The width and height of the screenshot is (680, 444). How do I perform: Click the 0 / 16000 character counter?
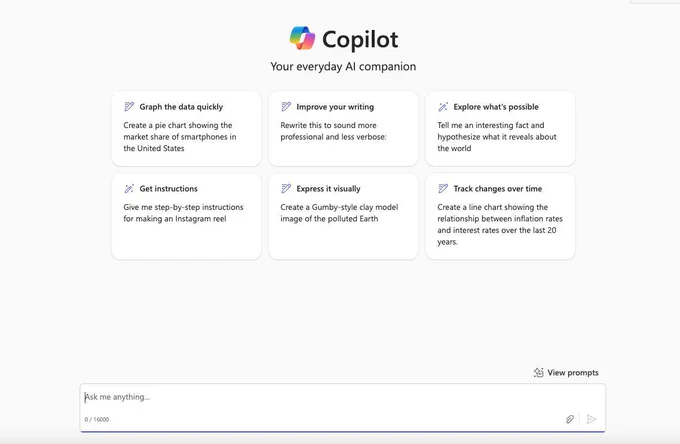click(97, 419)
